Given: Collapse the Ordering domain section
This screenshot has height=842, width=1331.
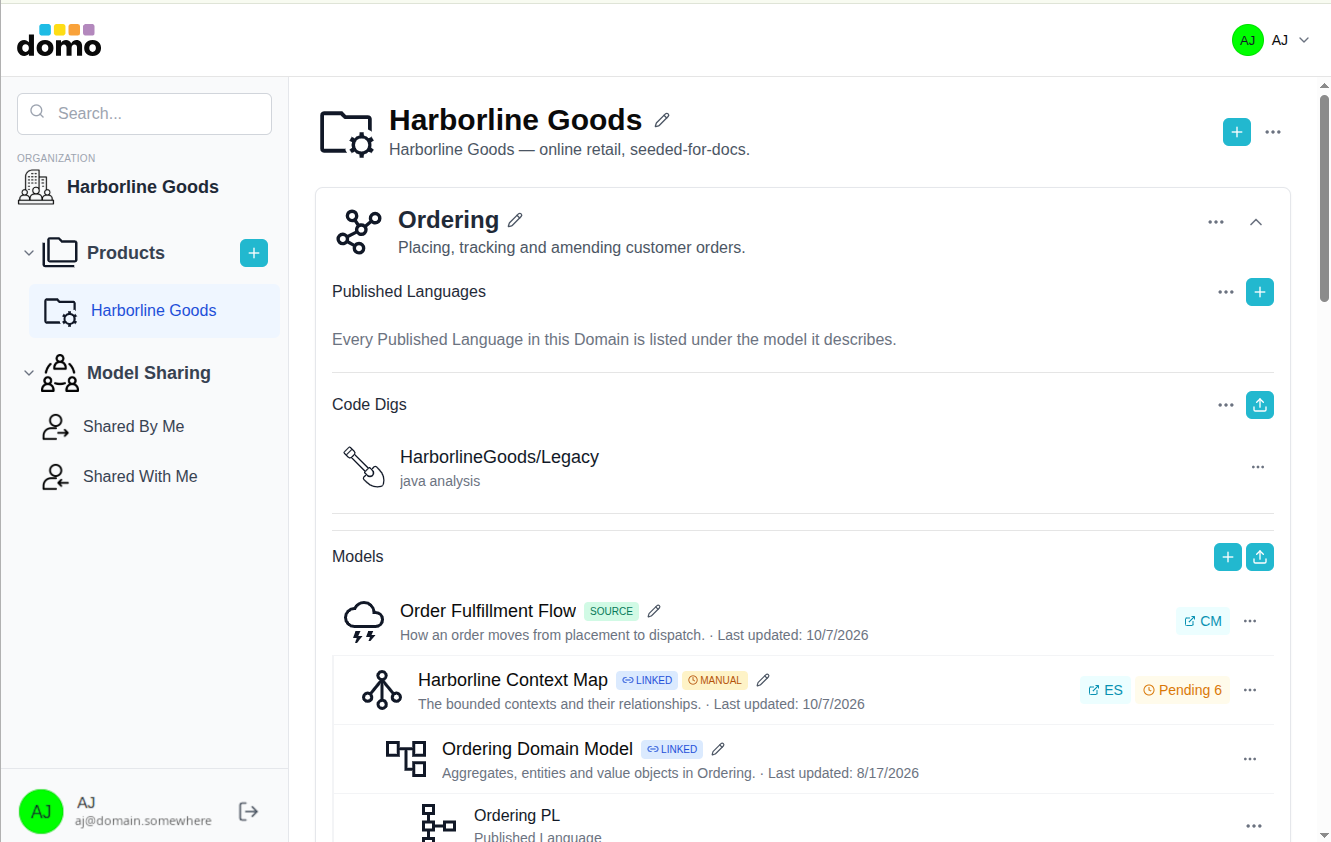Looking at the screenshot, I should tap(1257, 222).
